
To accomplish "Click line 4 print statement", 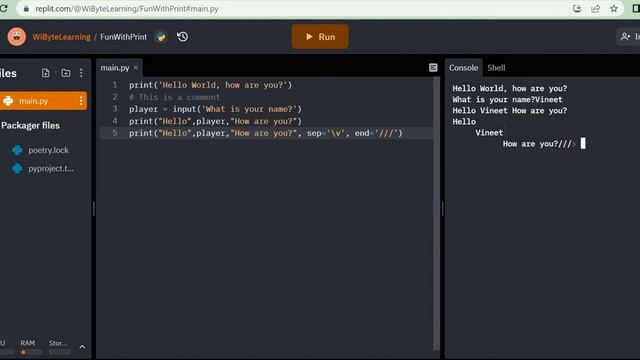I will click(x=215, y=121).
